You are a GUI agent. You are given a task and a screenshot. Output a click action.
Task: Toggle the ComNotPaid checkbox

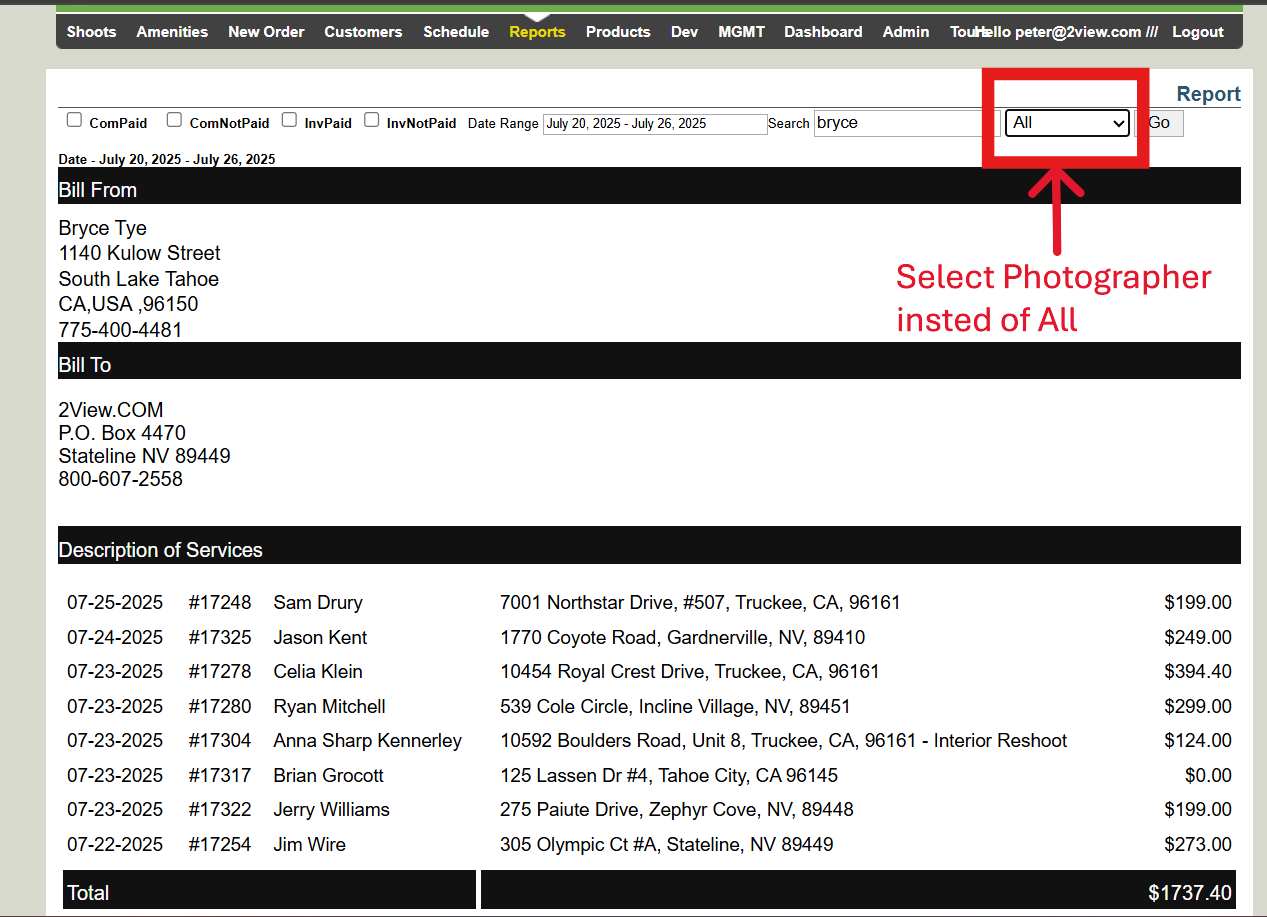174,120
